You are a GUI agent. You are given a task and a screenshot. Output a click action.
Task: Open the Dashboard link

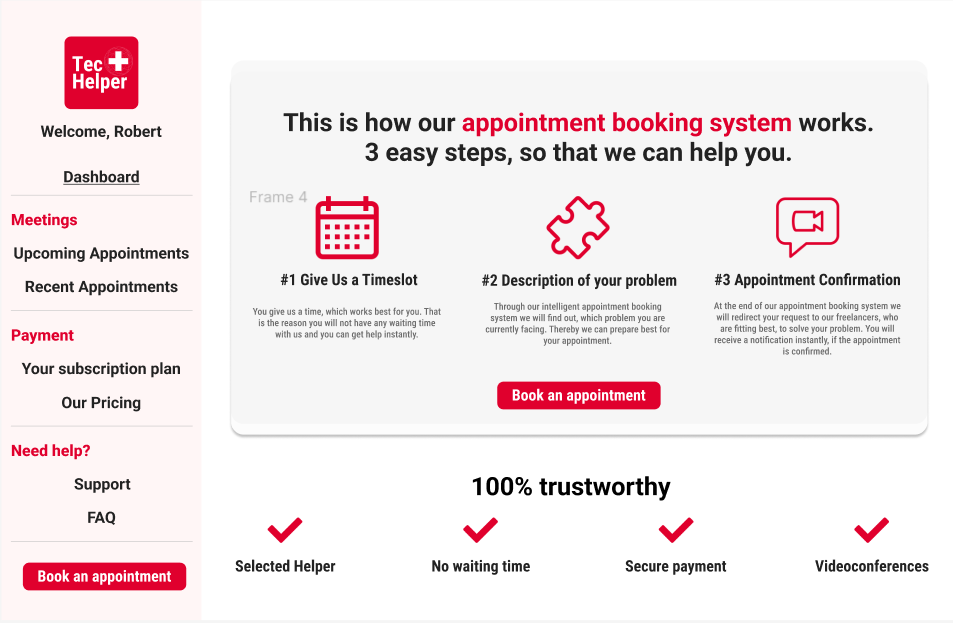click(101, 177)
